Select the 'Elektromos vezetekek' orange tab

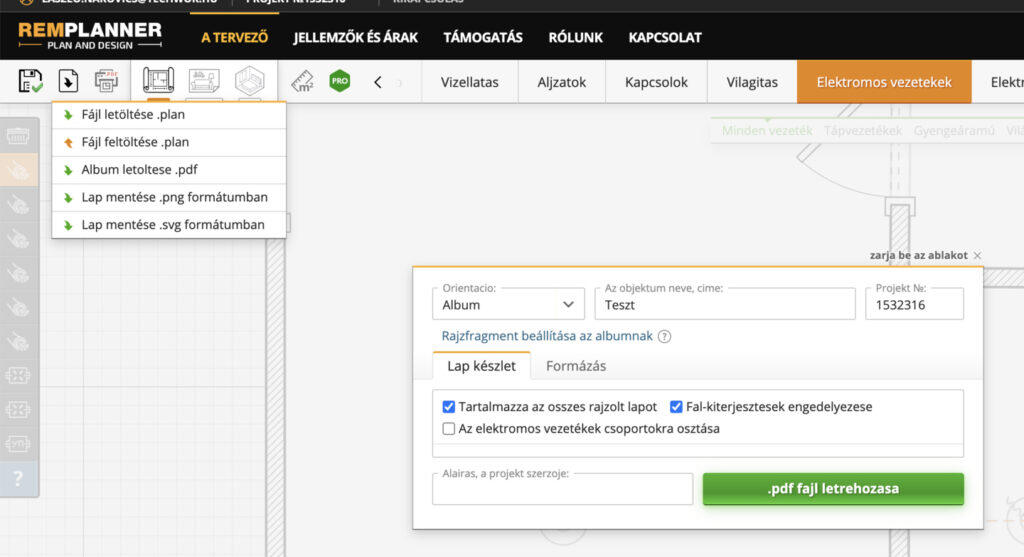pyautogui.click(x=884, y=82)
